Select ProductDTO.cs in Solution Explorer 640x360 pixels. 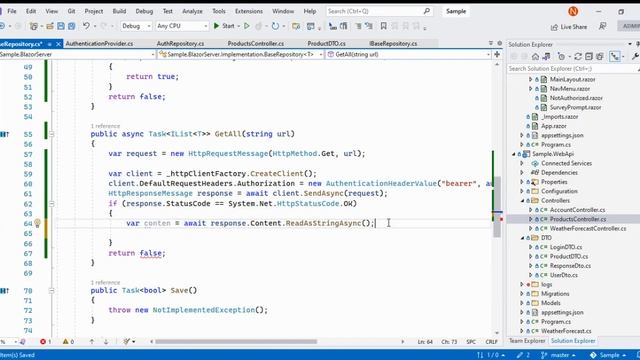pos(569,257)
